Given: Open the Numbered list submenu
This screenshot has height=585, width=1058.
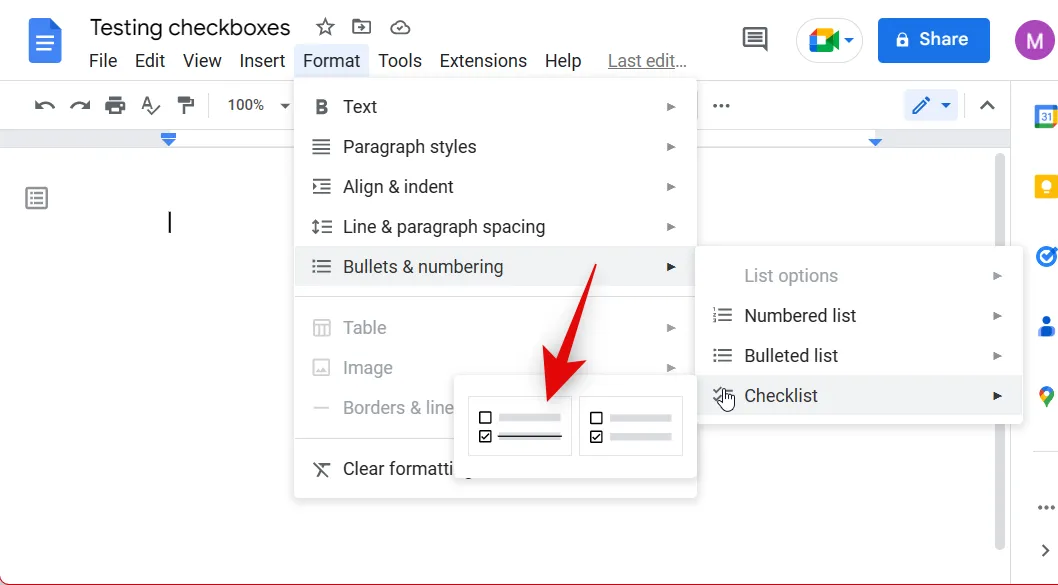Looking at the screenshot, I should (x=859, y=315).
